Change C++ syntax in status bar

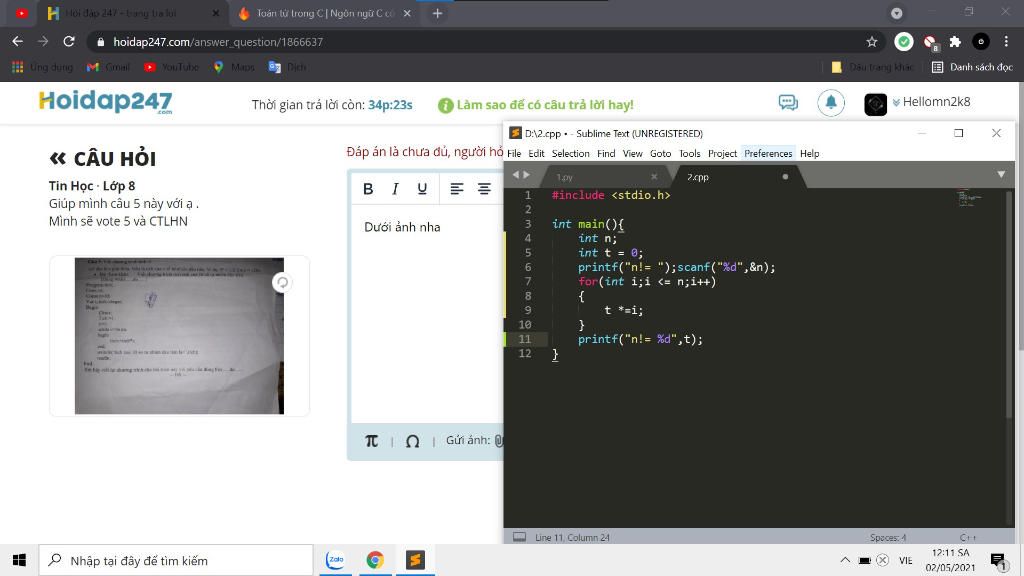click(968, 537)
